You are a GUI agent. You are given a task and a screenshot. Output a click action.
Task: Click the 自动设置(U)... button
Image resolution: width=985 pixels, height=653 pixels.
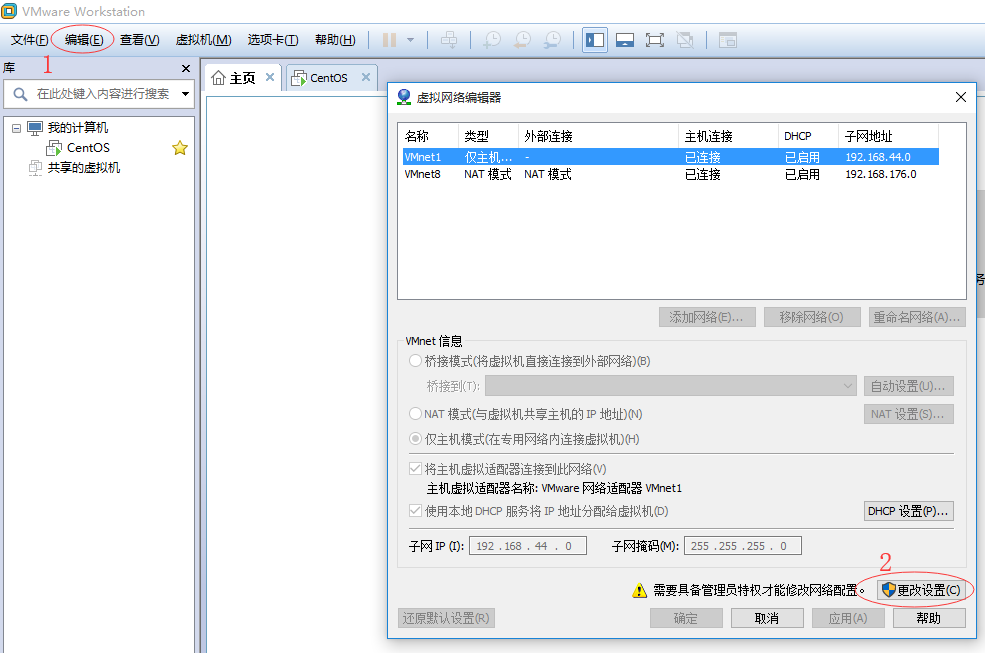[x=908, y=386]
